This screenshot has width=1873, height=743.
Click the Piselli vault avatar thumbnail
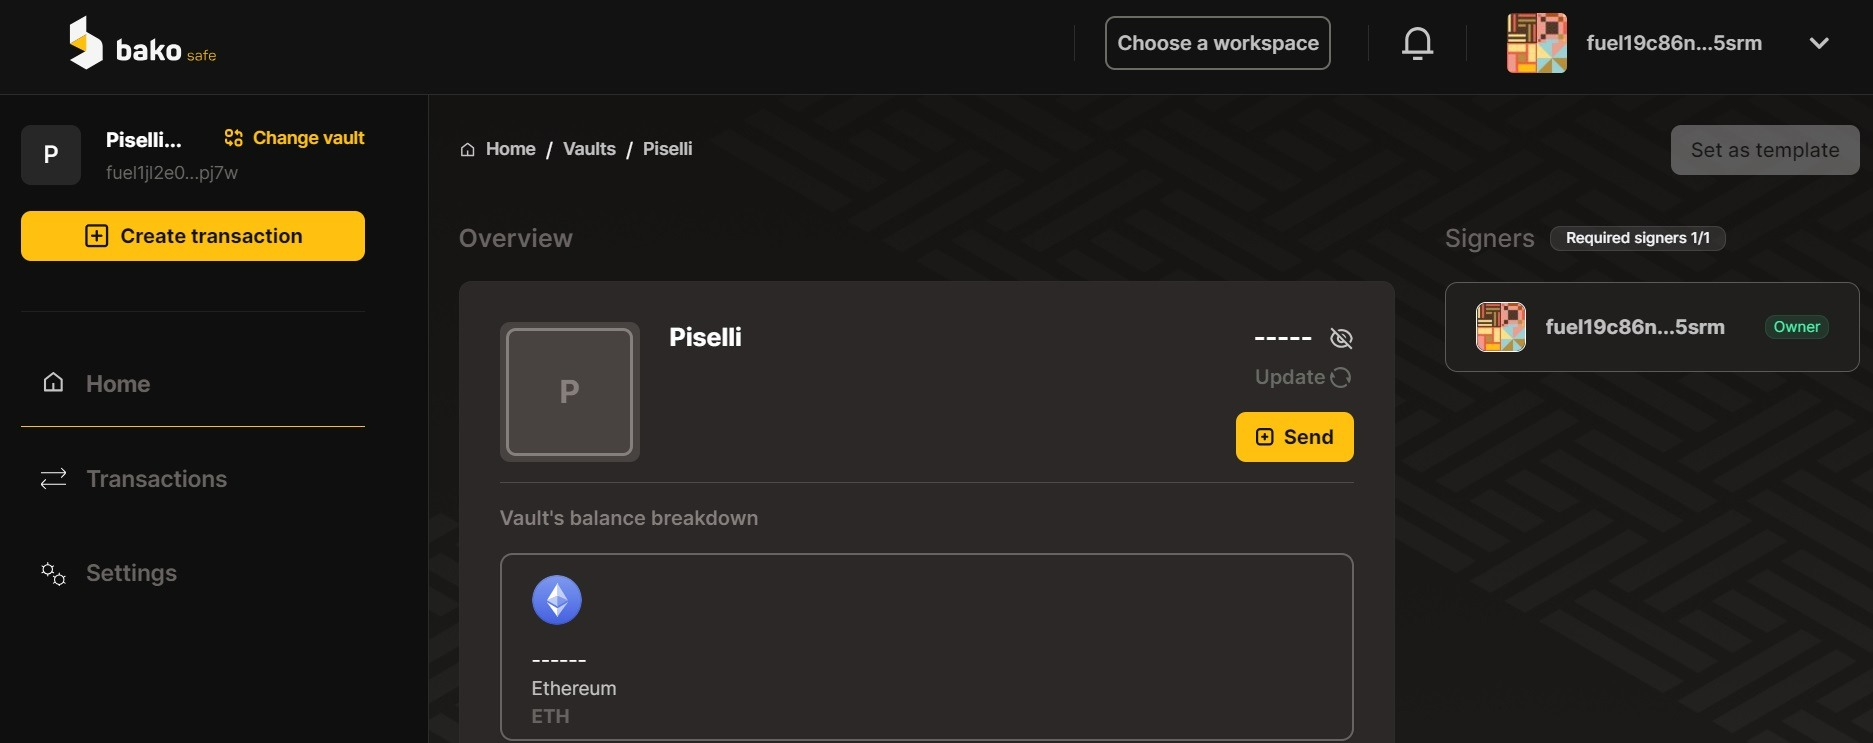click(569, 391)
